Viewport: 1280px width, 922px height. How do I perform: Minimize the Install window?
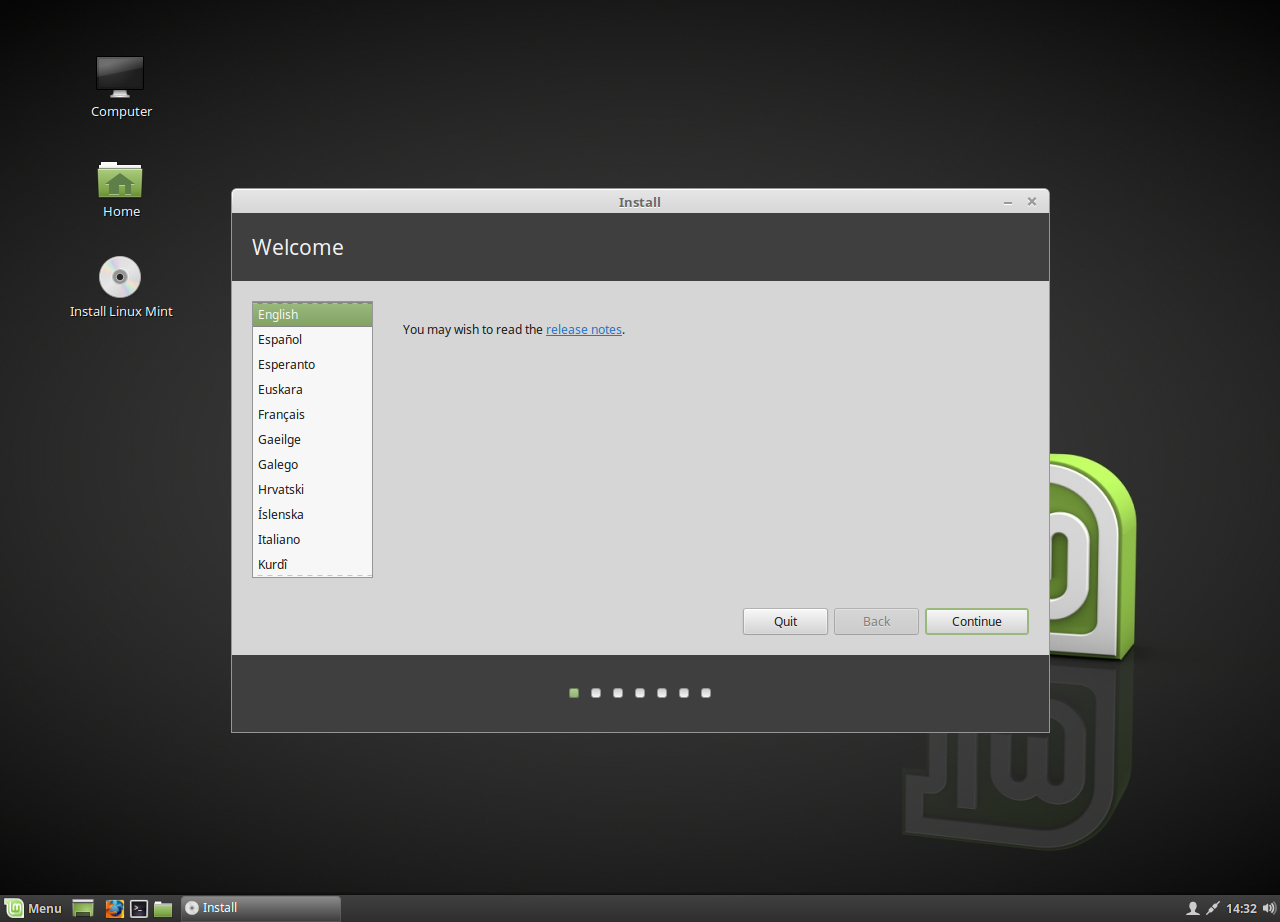click(x=1008, y=202)
